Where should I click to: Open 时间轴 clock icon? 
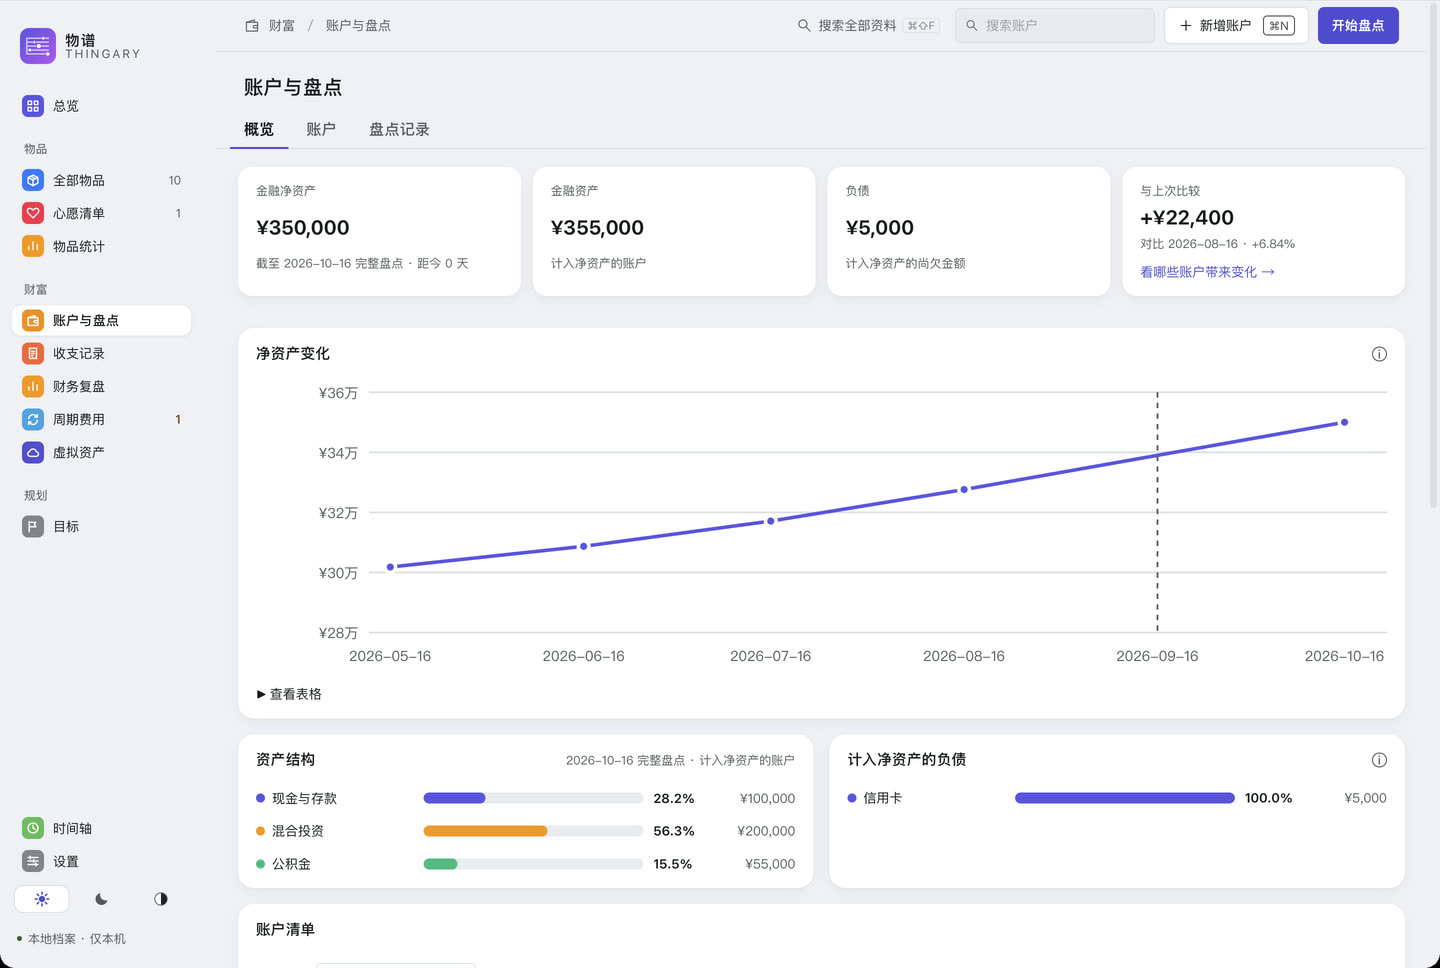click(33, 829)
